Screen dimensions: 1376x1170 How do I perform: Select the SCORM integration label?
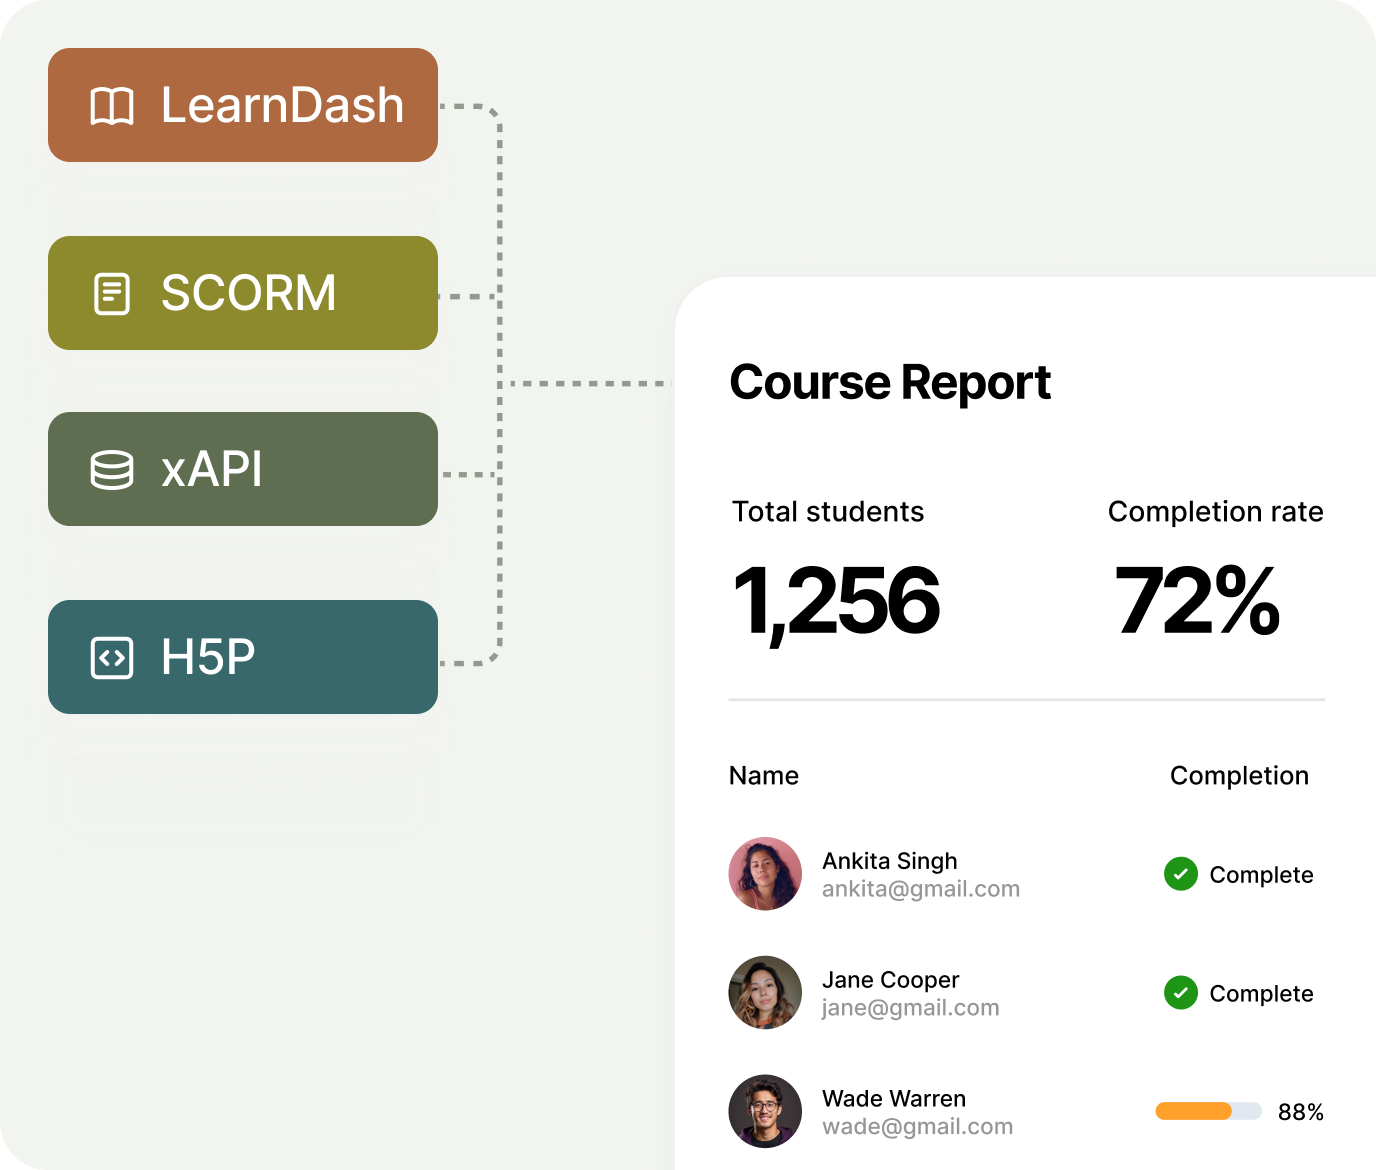[248, 294]
